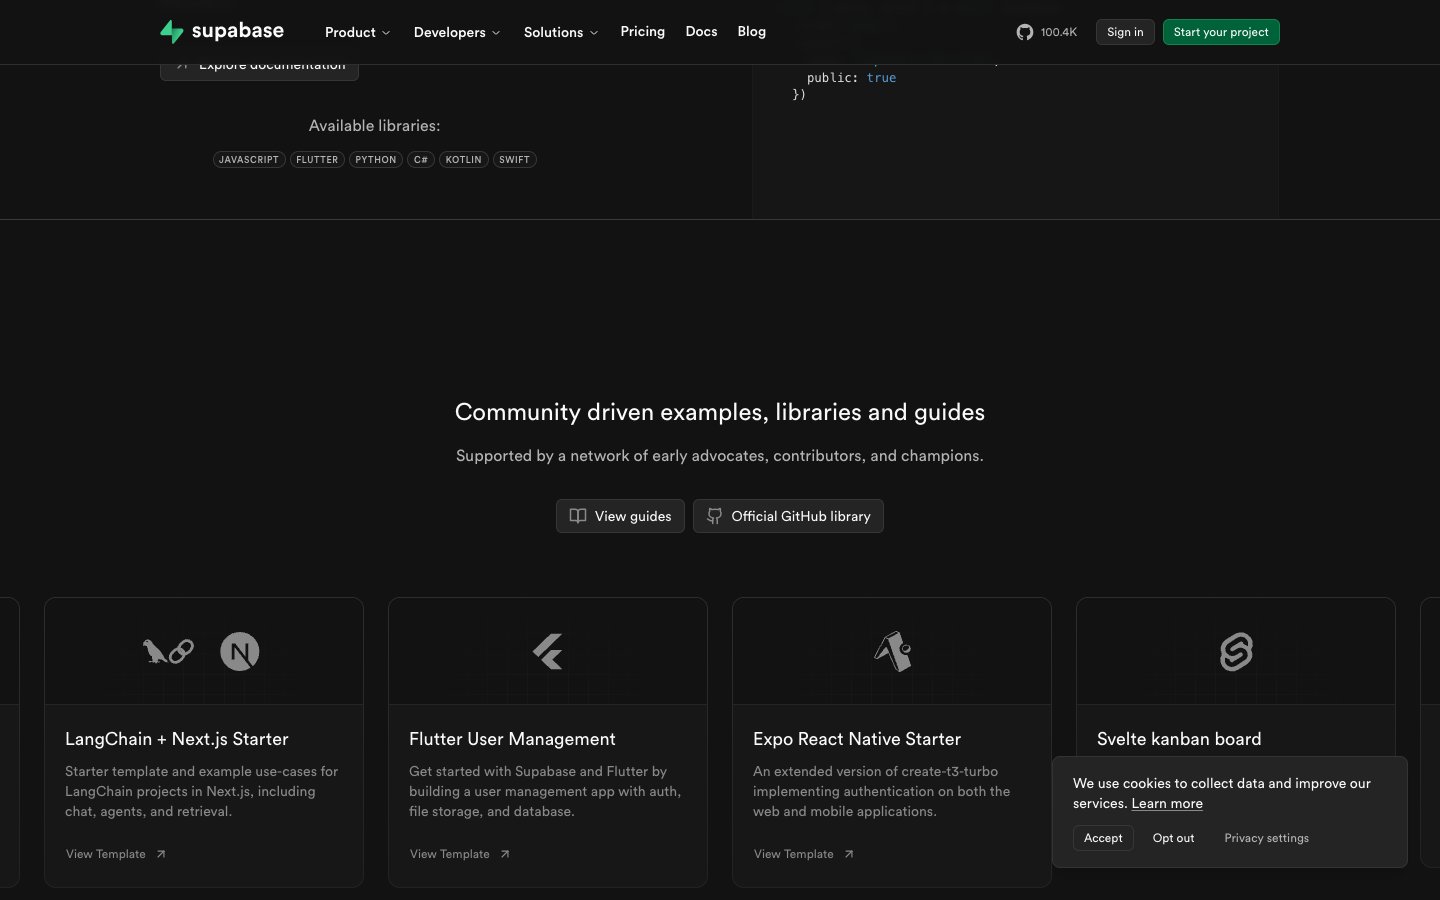1440x900 pixels.
Task: Select the SWIFT library tag
Action: pos(514,159)
